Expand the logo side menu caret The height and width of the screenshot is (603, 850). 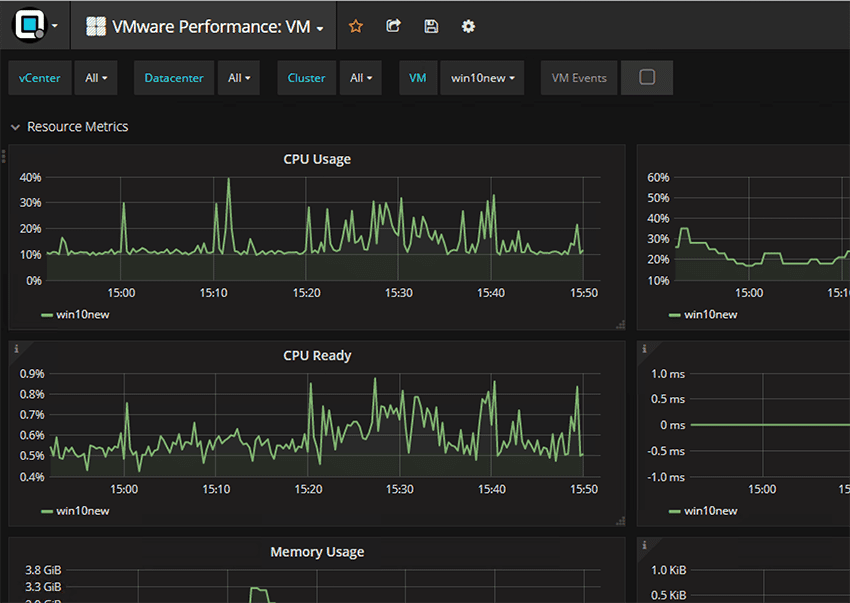click(55, 25)
